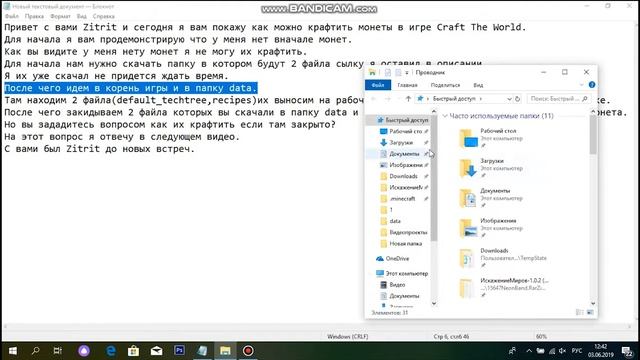Switch to Notepad via its taskbar icon
The image size is (640, 360).
click(x=202, y=351)
